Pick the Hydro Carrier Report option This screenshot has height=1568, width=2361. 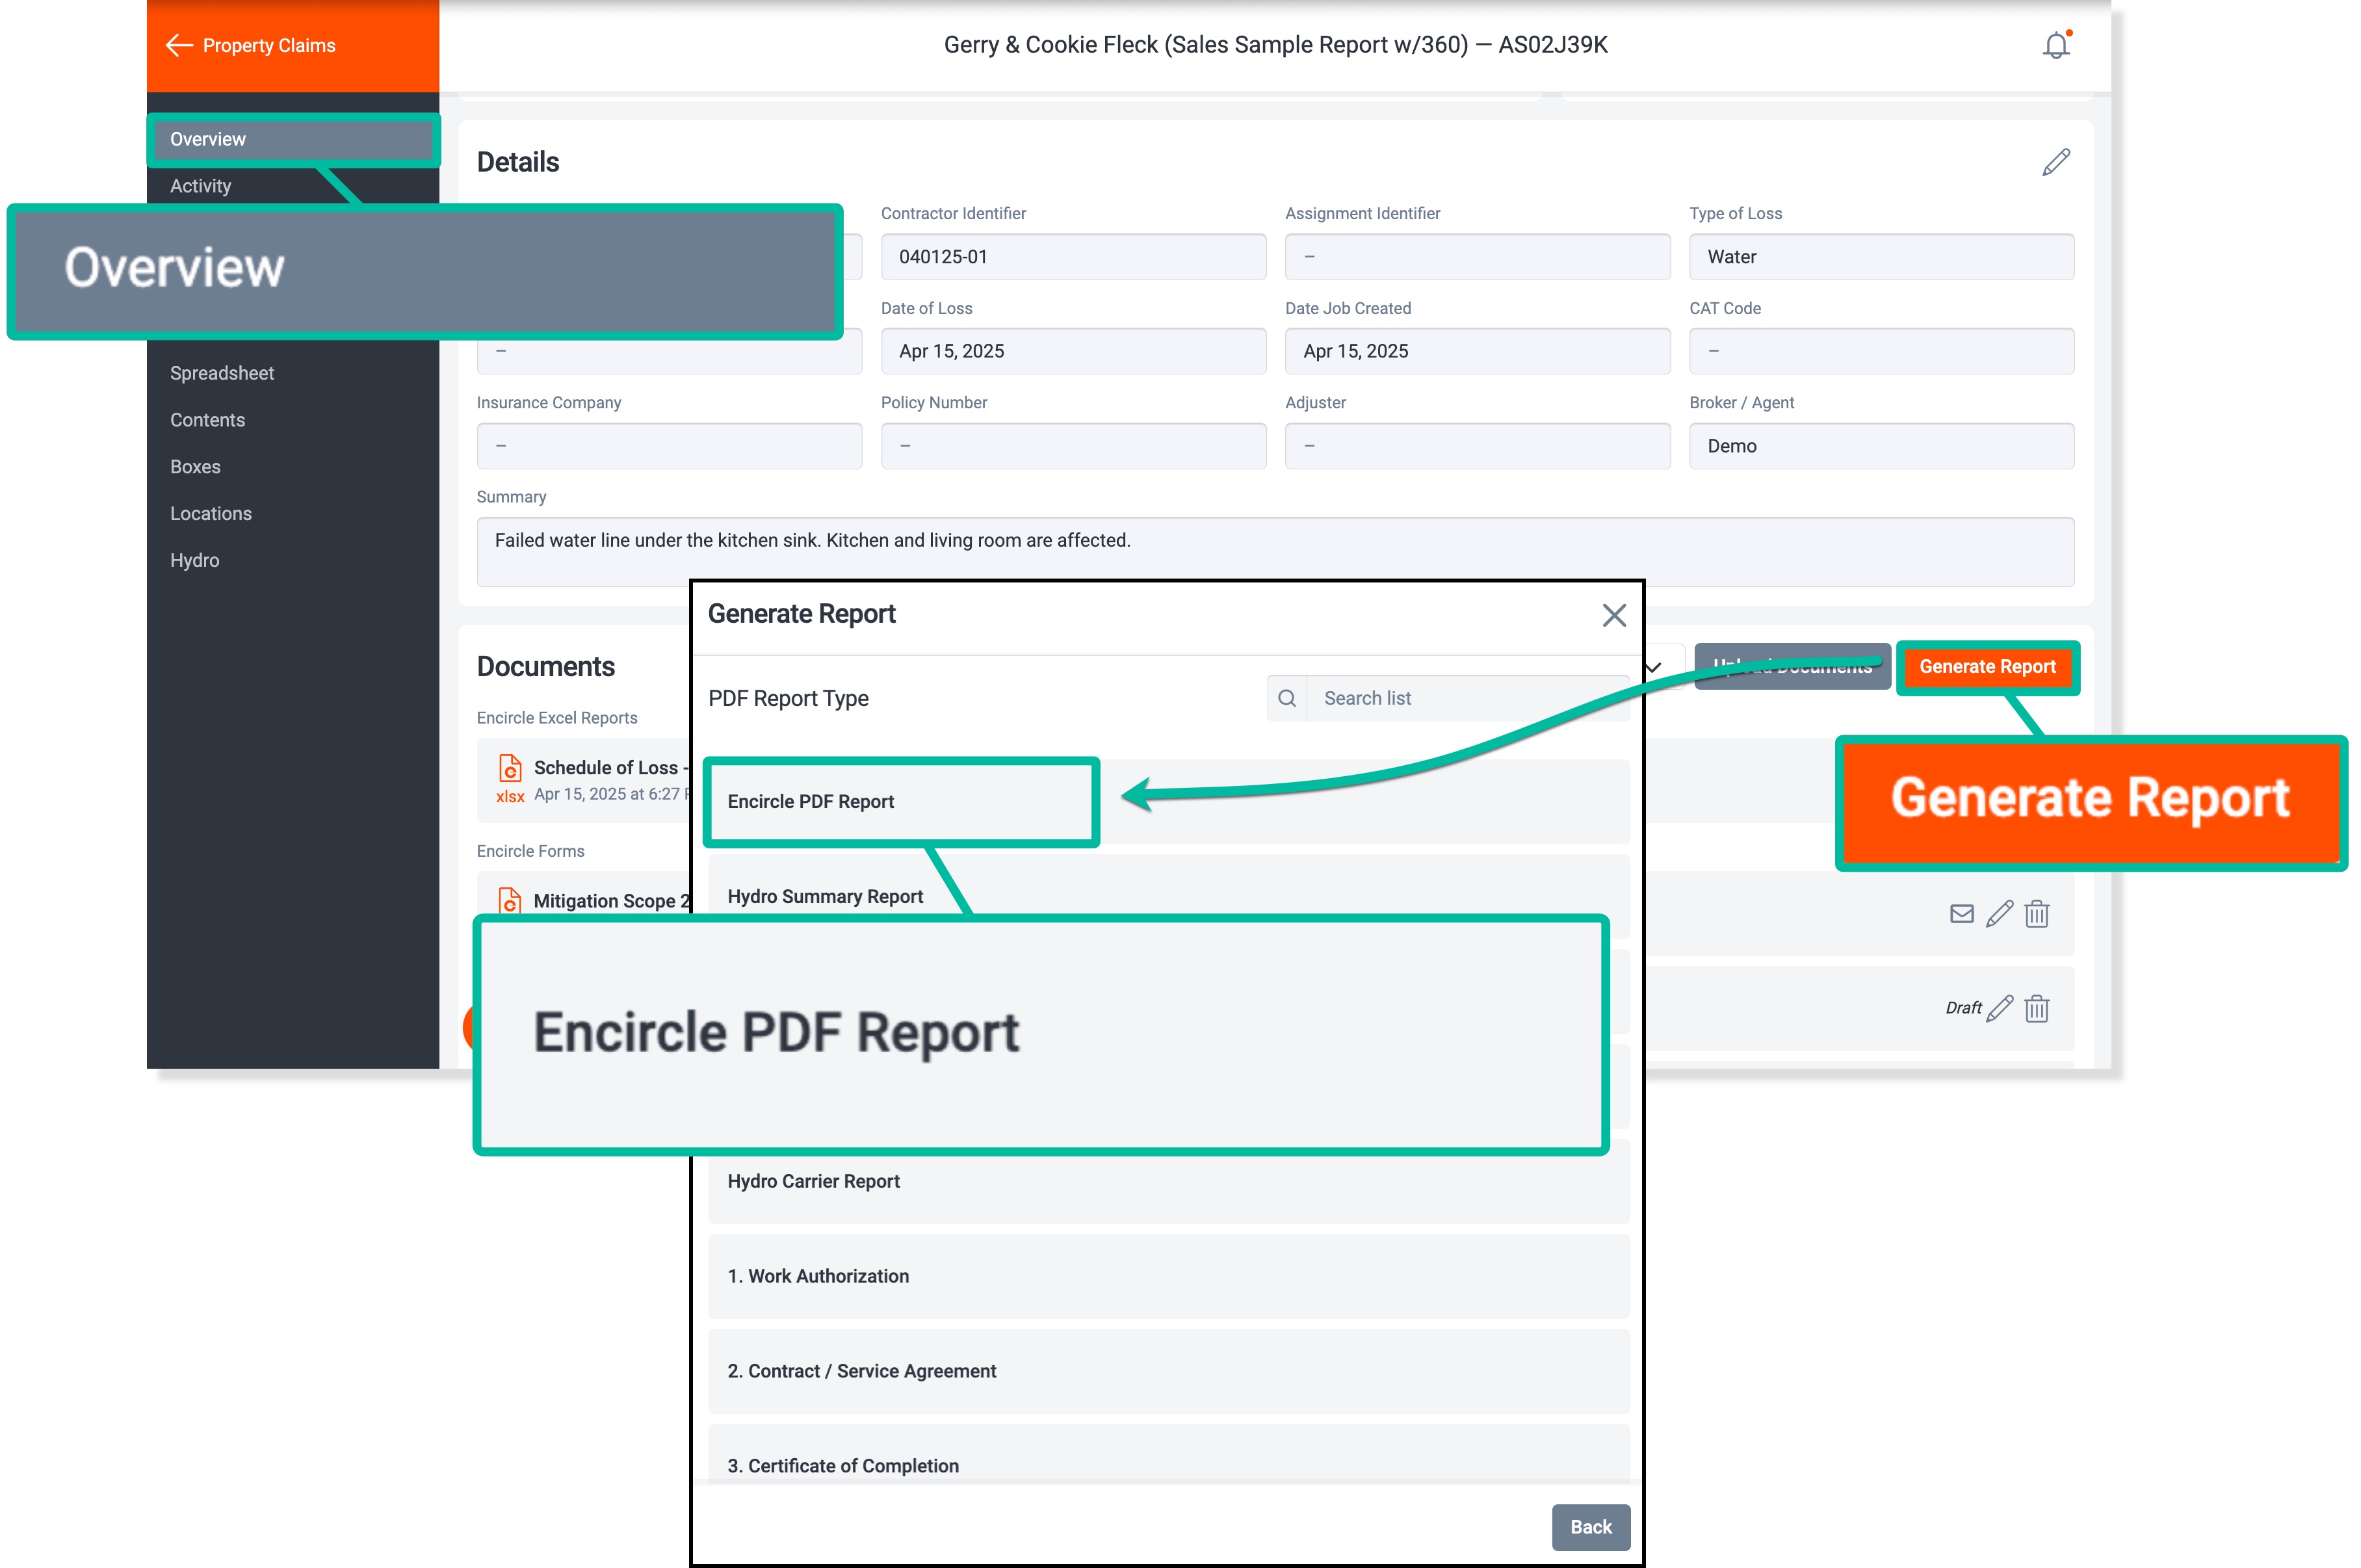pyautogui.click(x=1169, y=1181)
